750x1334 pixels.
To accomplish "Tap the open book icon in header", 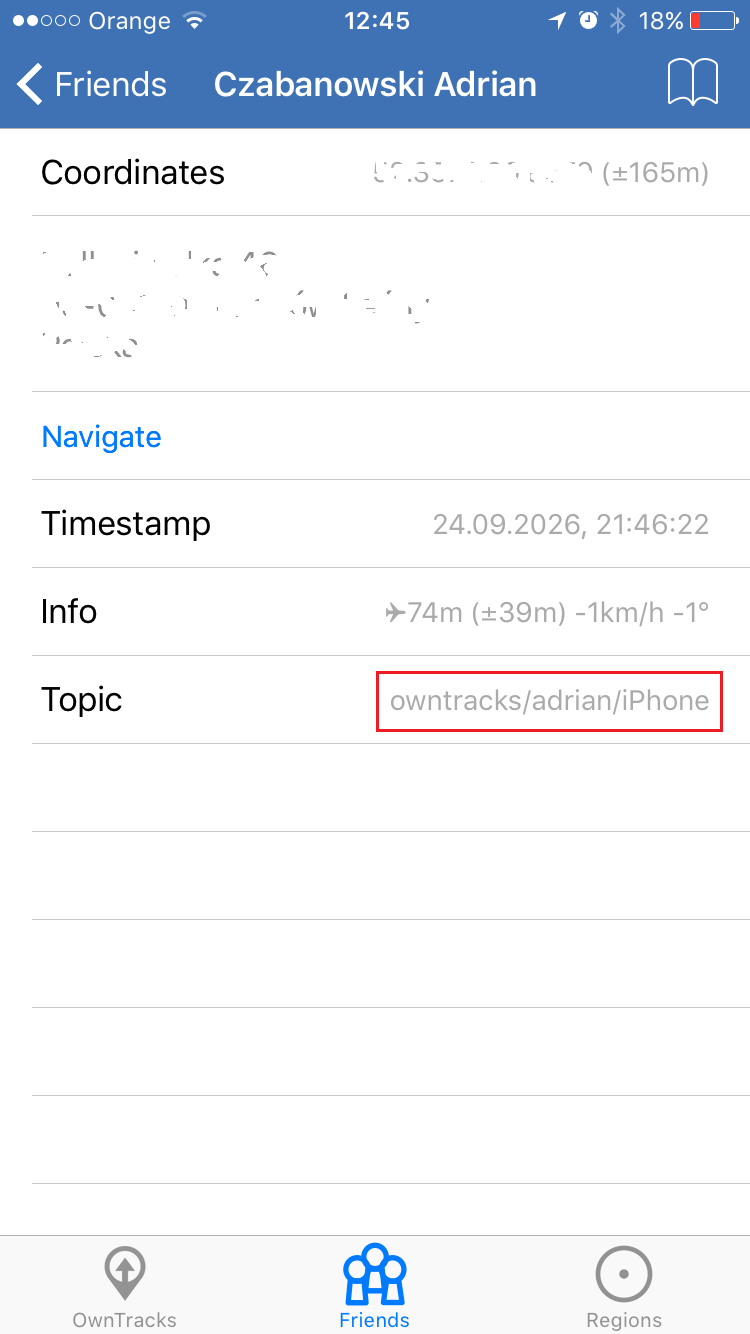I will click(693, 83).
